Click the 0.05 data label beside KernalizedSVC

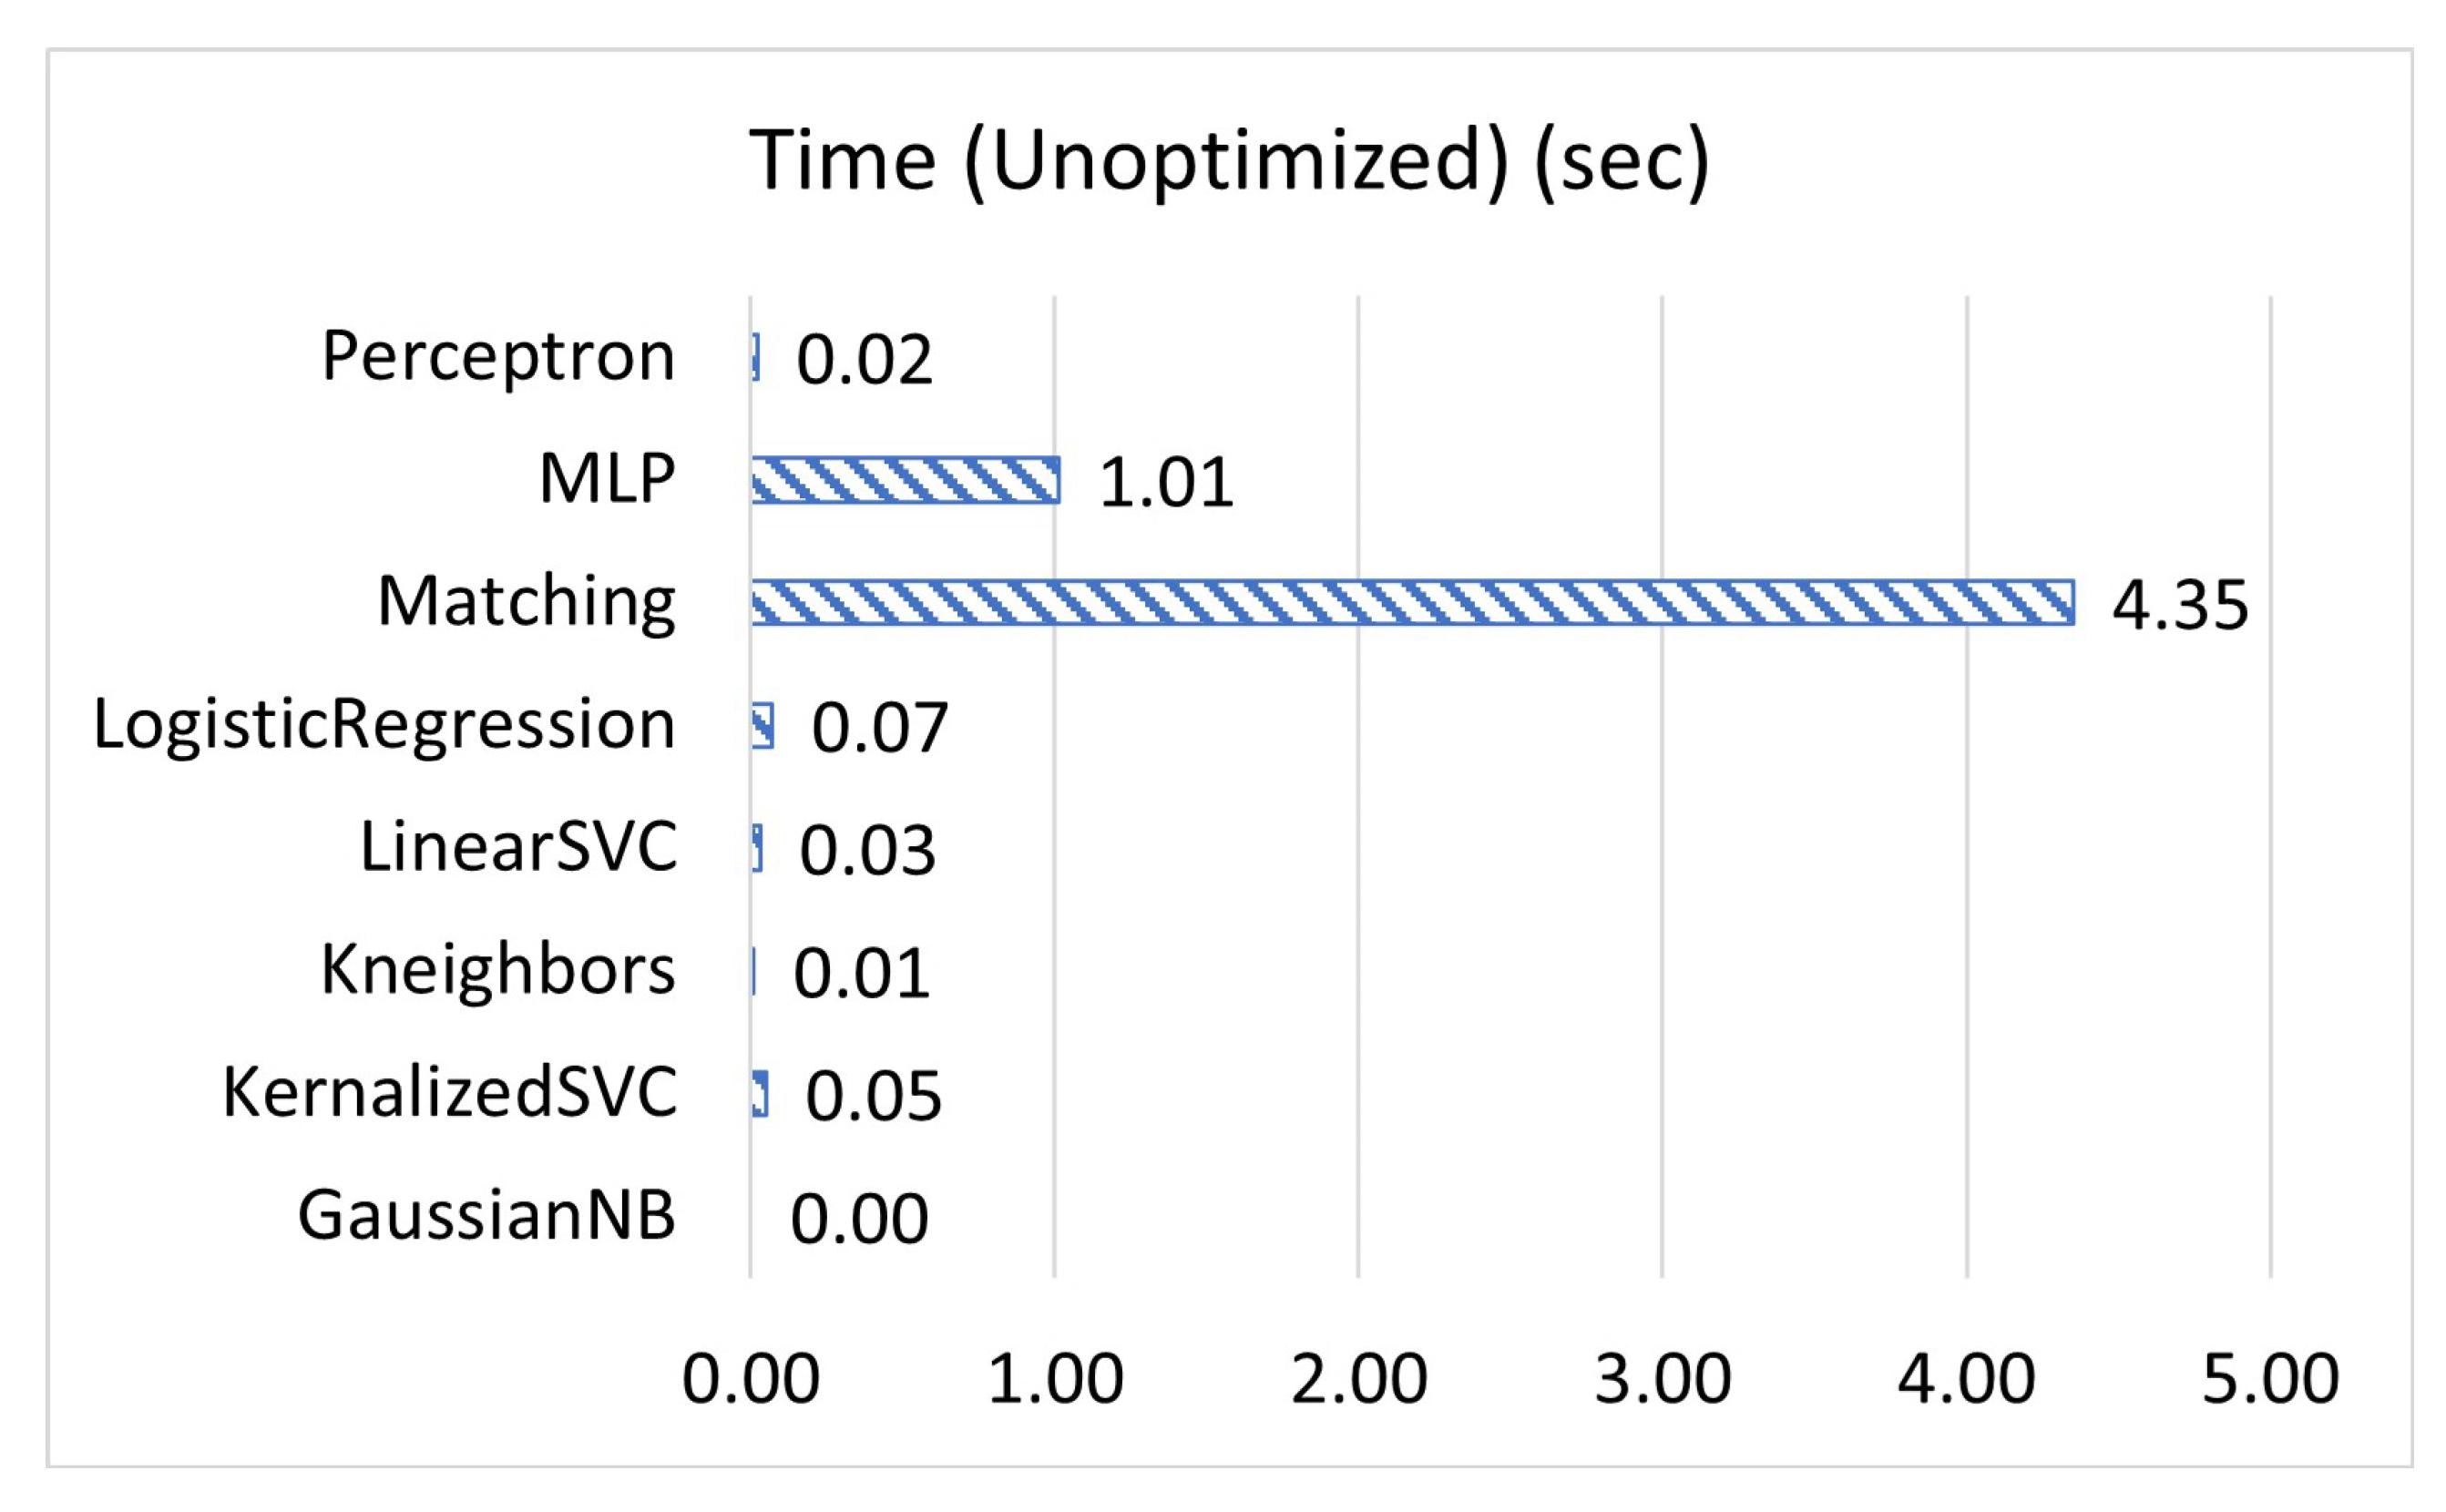873,1096
